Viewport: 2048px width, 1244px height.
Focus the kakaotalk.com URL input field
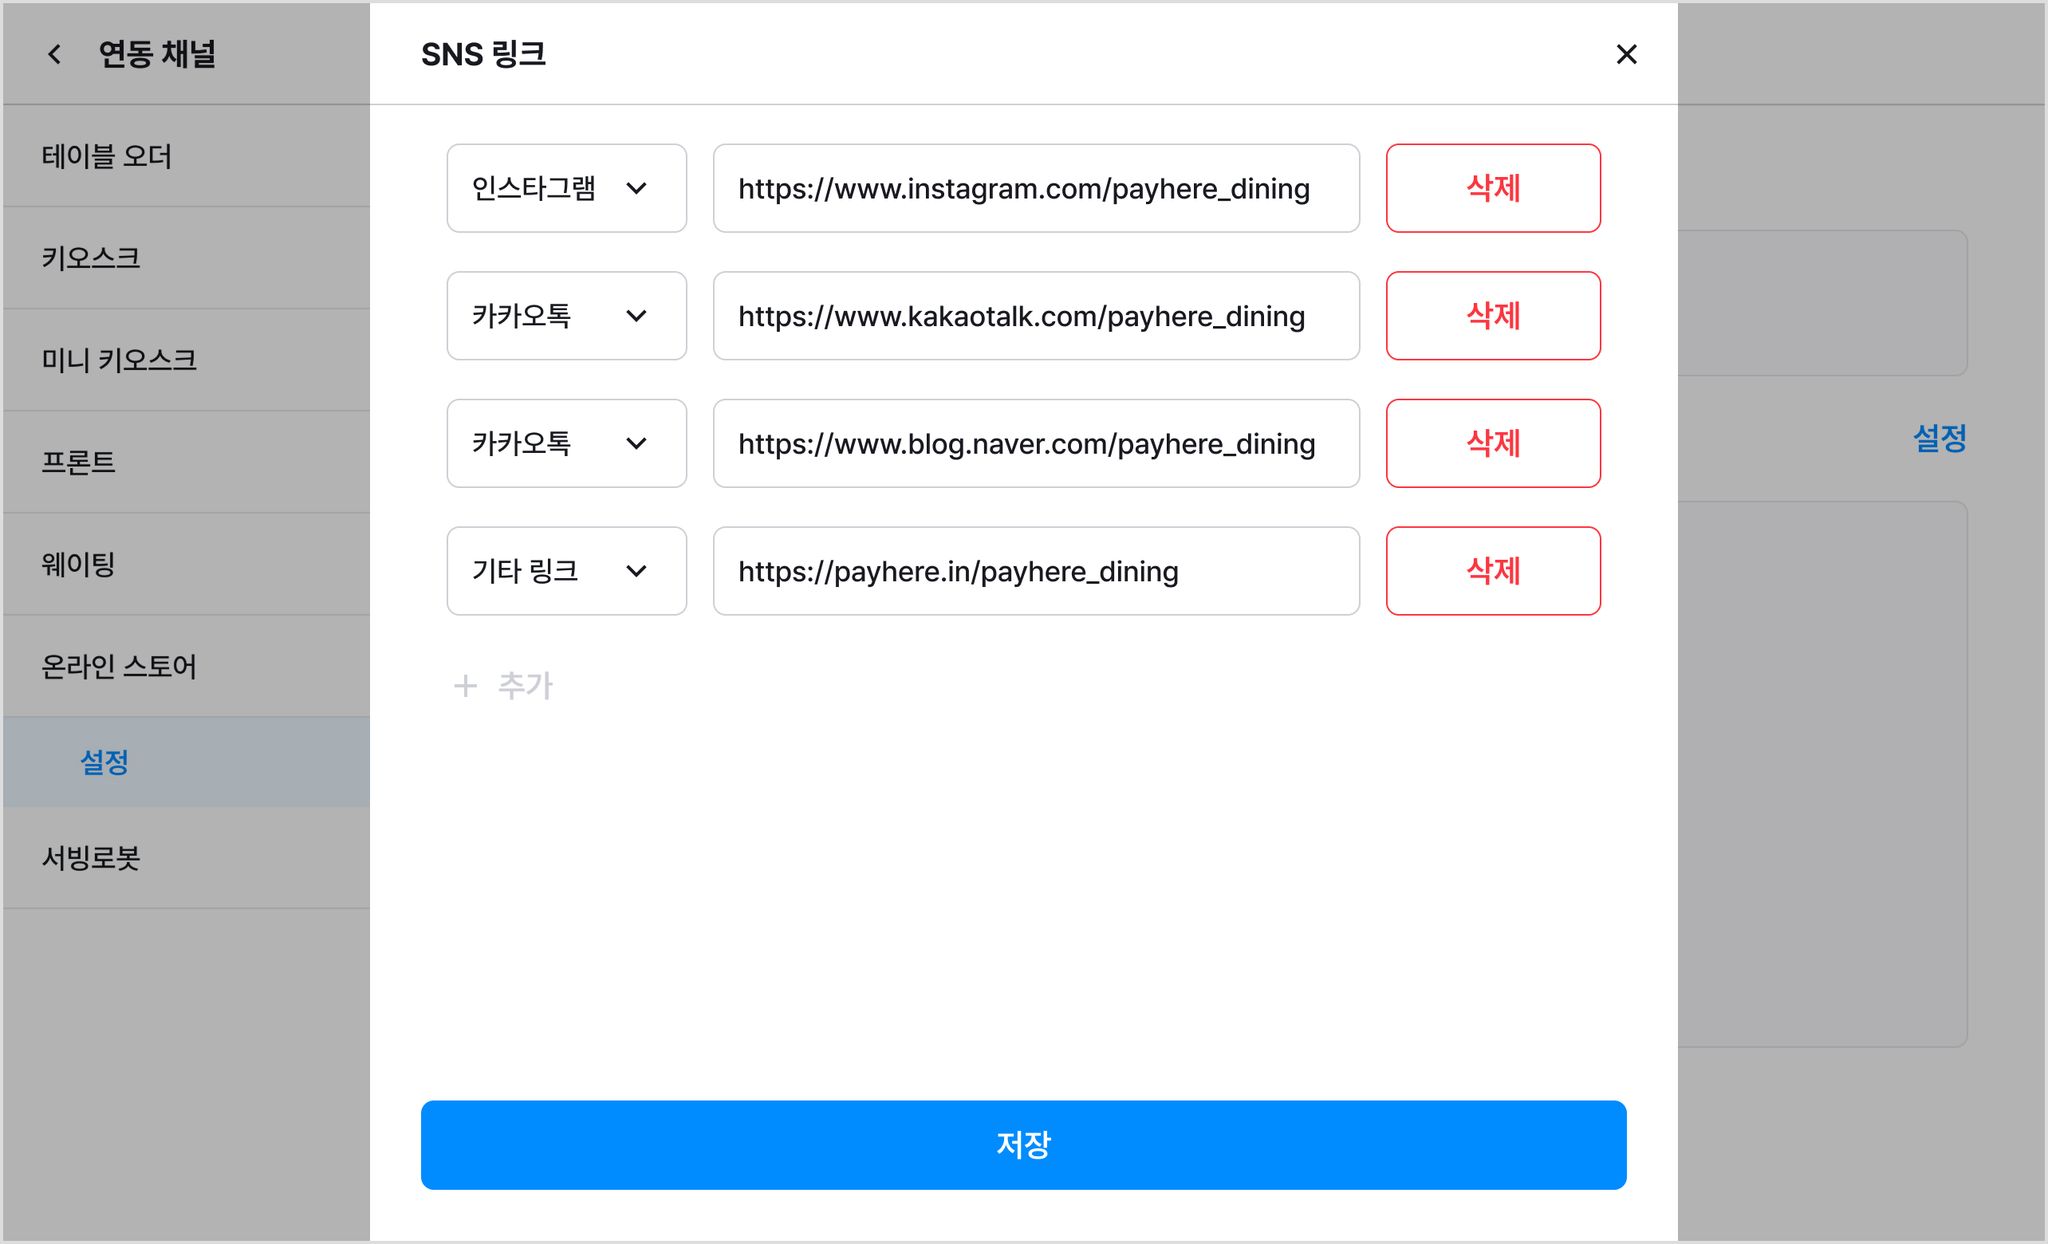pyautogui.click(x=1036, y=316)
